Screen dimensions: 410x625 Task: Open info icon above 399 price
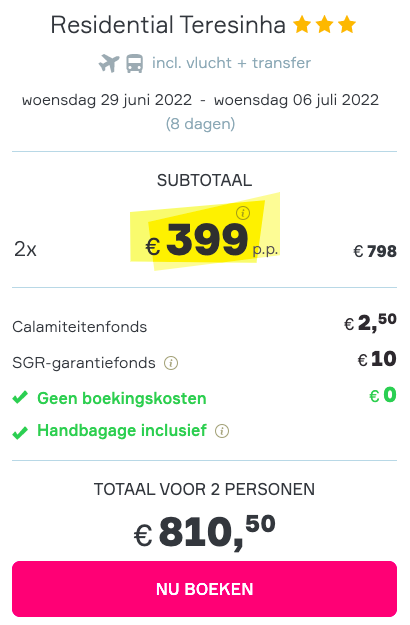point(243,213)
